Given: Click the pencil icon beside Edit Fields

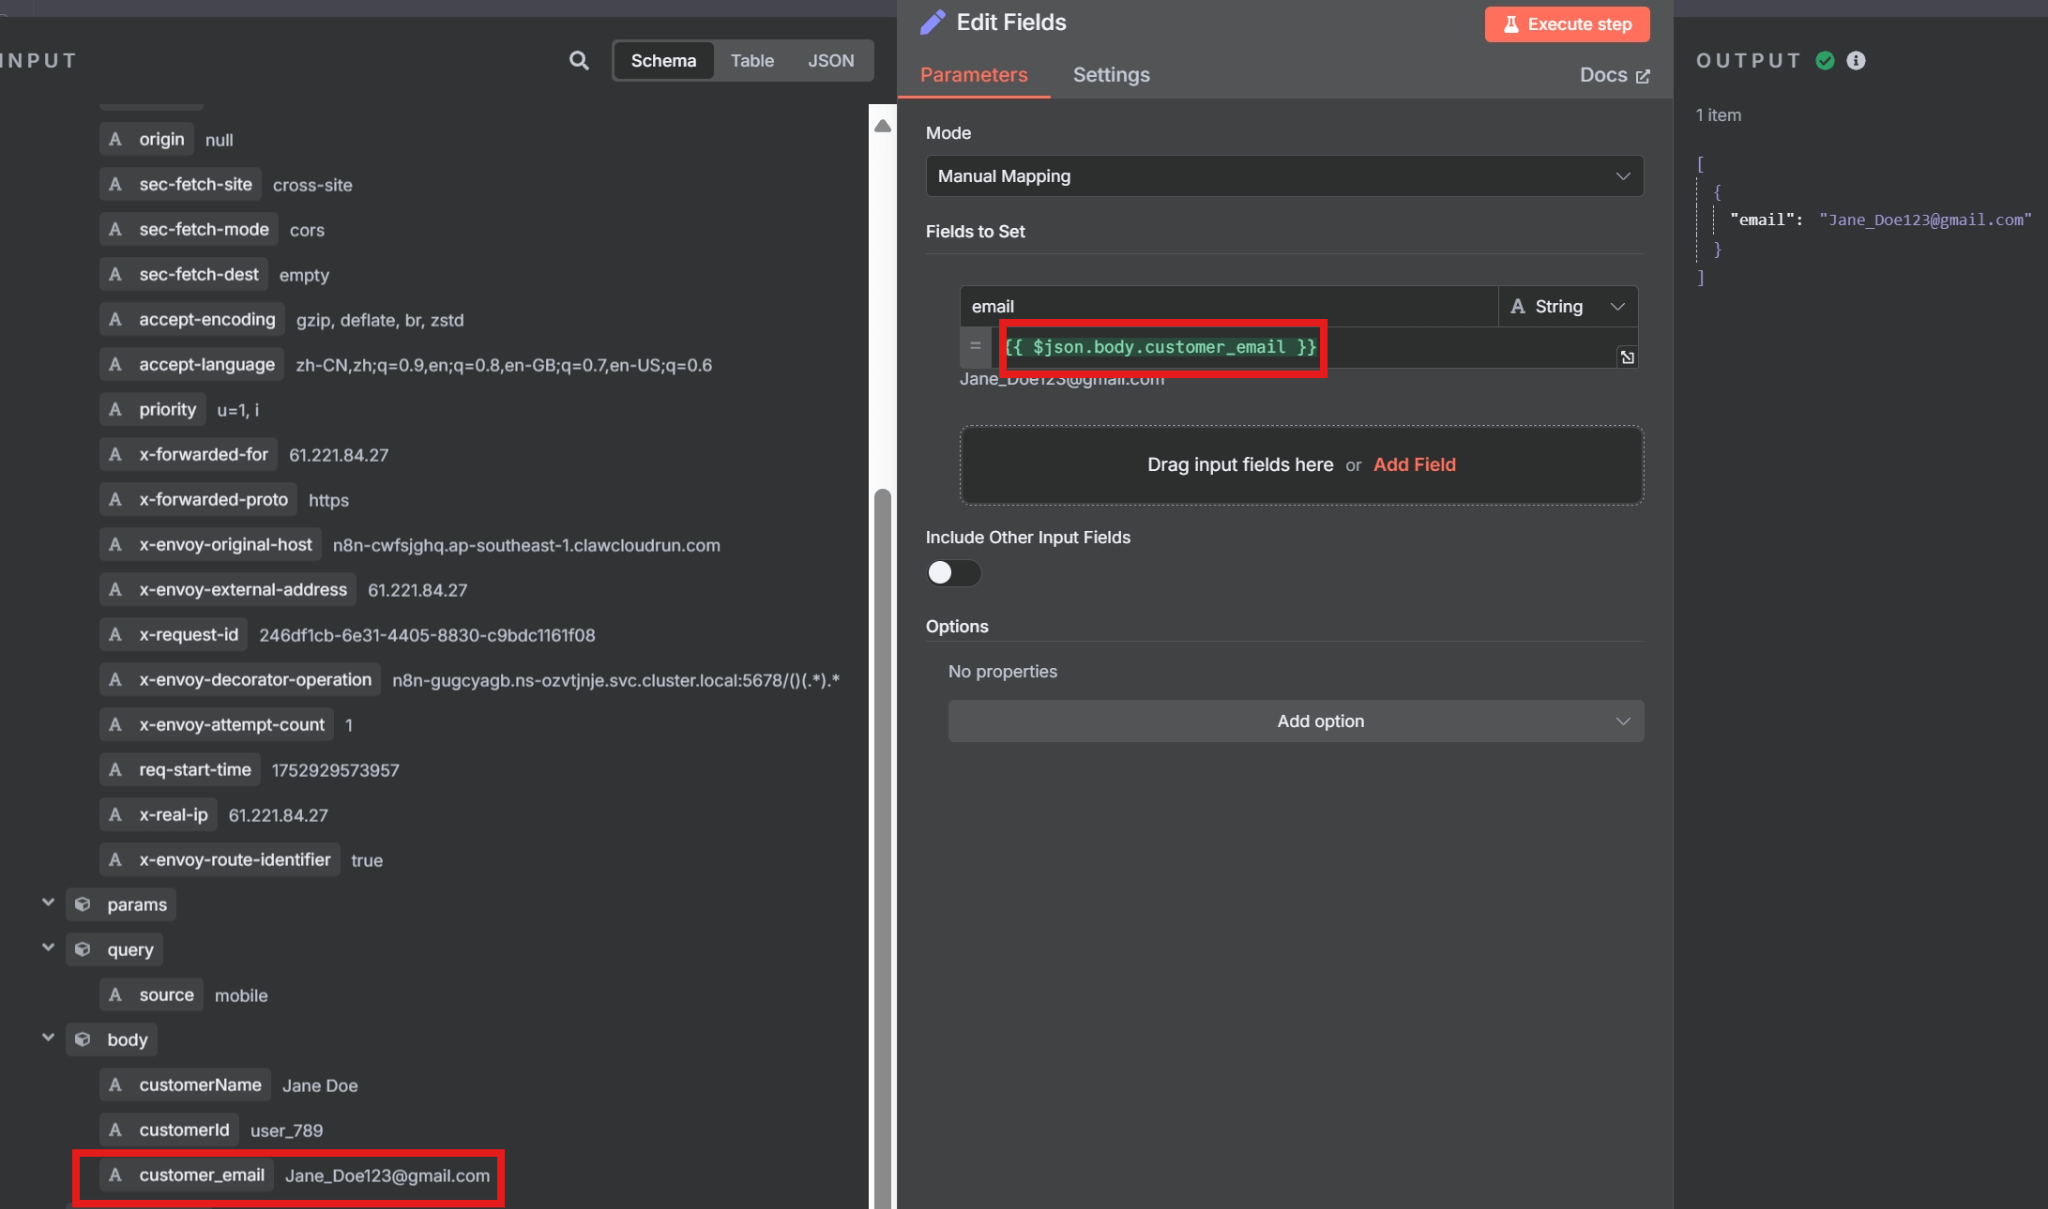Looking at the screenshot, I should (x=933, y=22).
